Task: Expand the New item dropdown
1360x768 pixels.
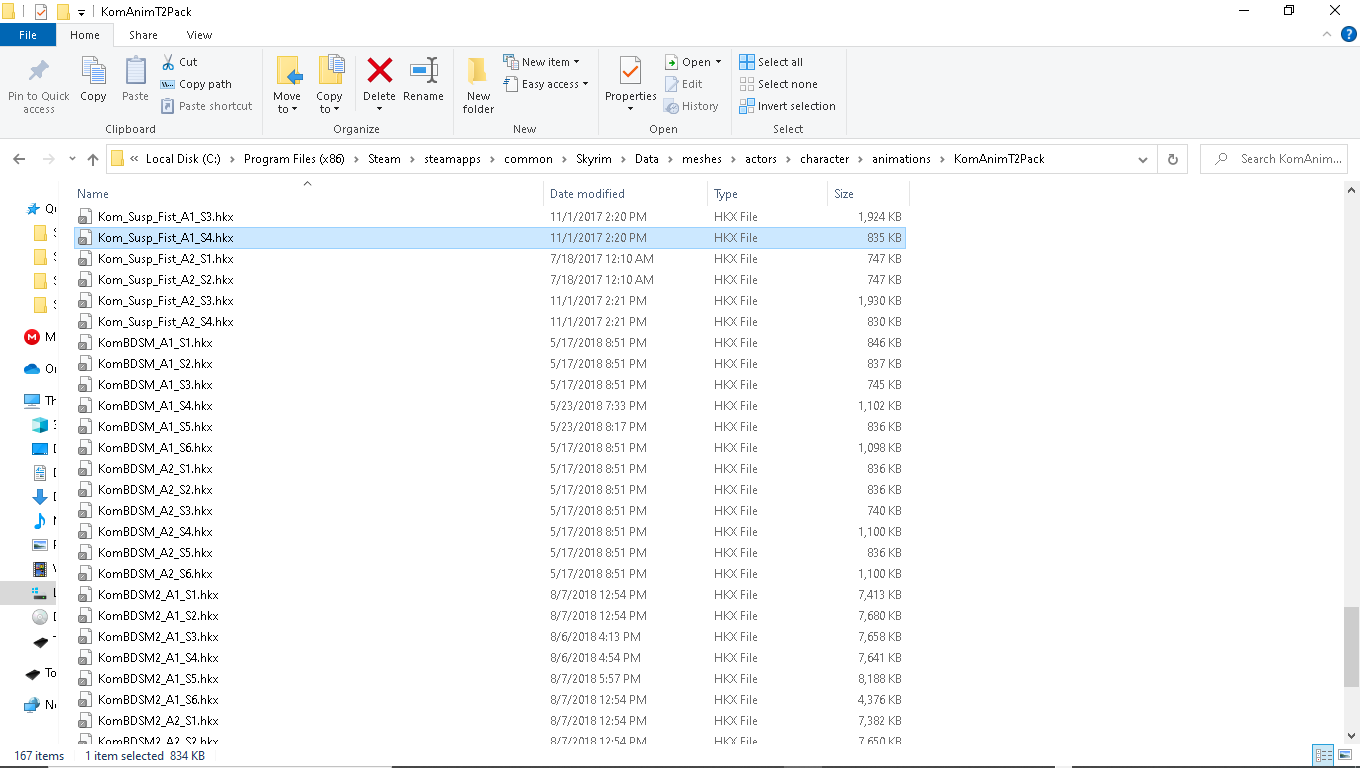Action: pos(541,62)
